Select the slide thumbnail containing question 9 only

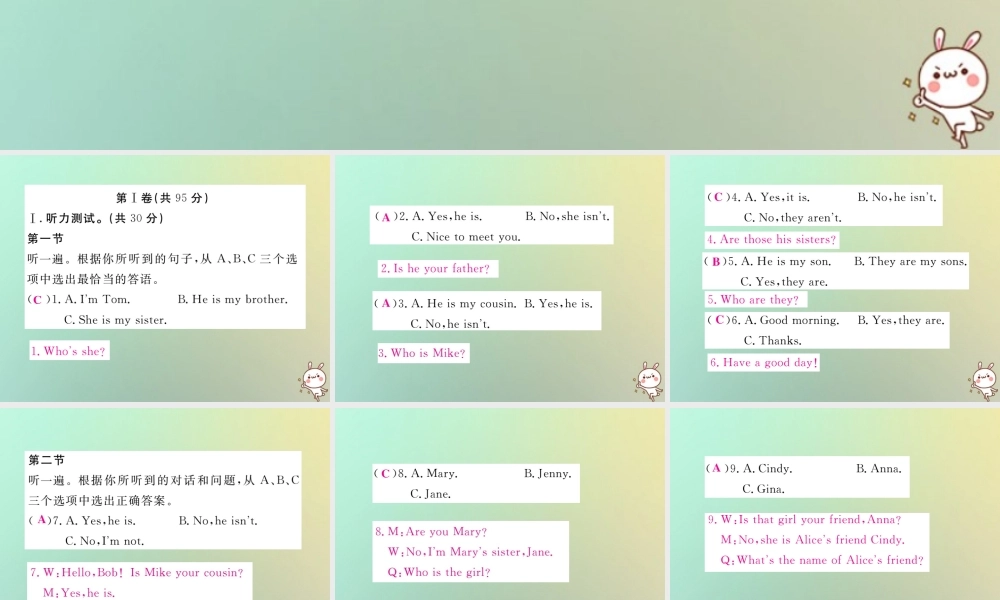pyautogui.click(x=835, y=504)
